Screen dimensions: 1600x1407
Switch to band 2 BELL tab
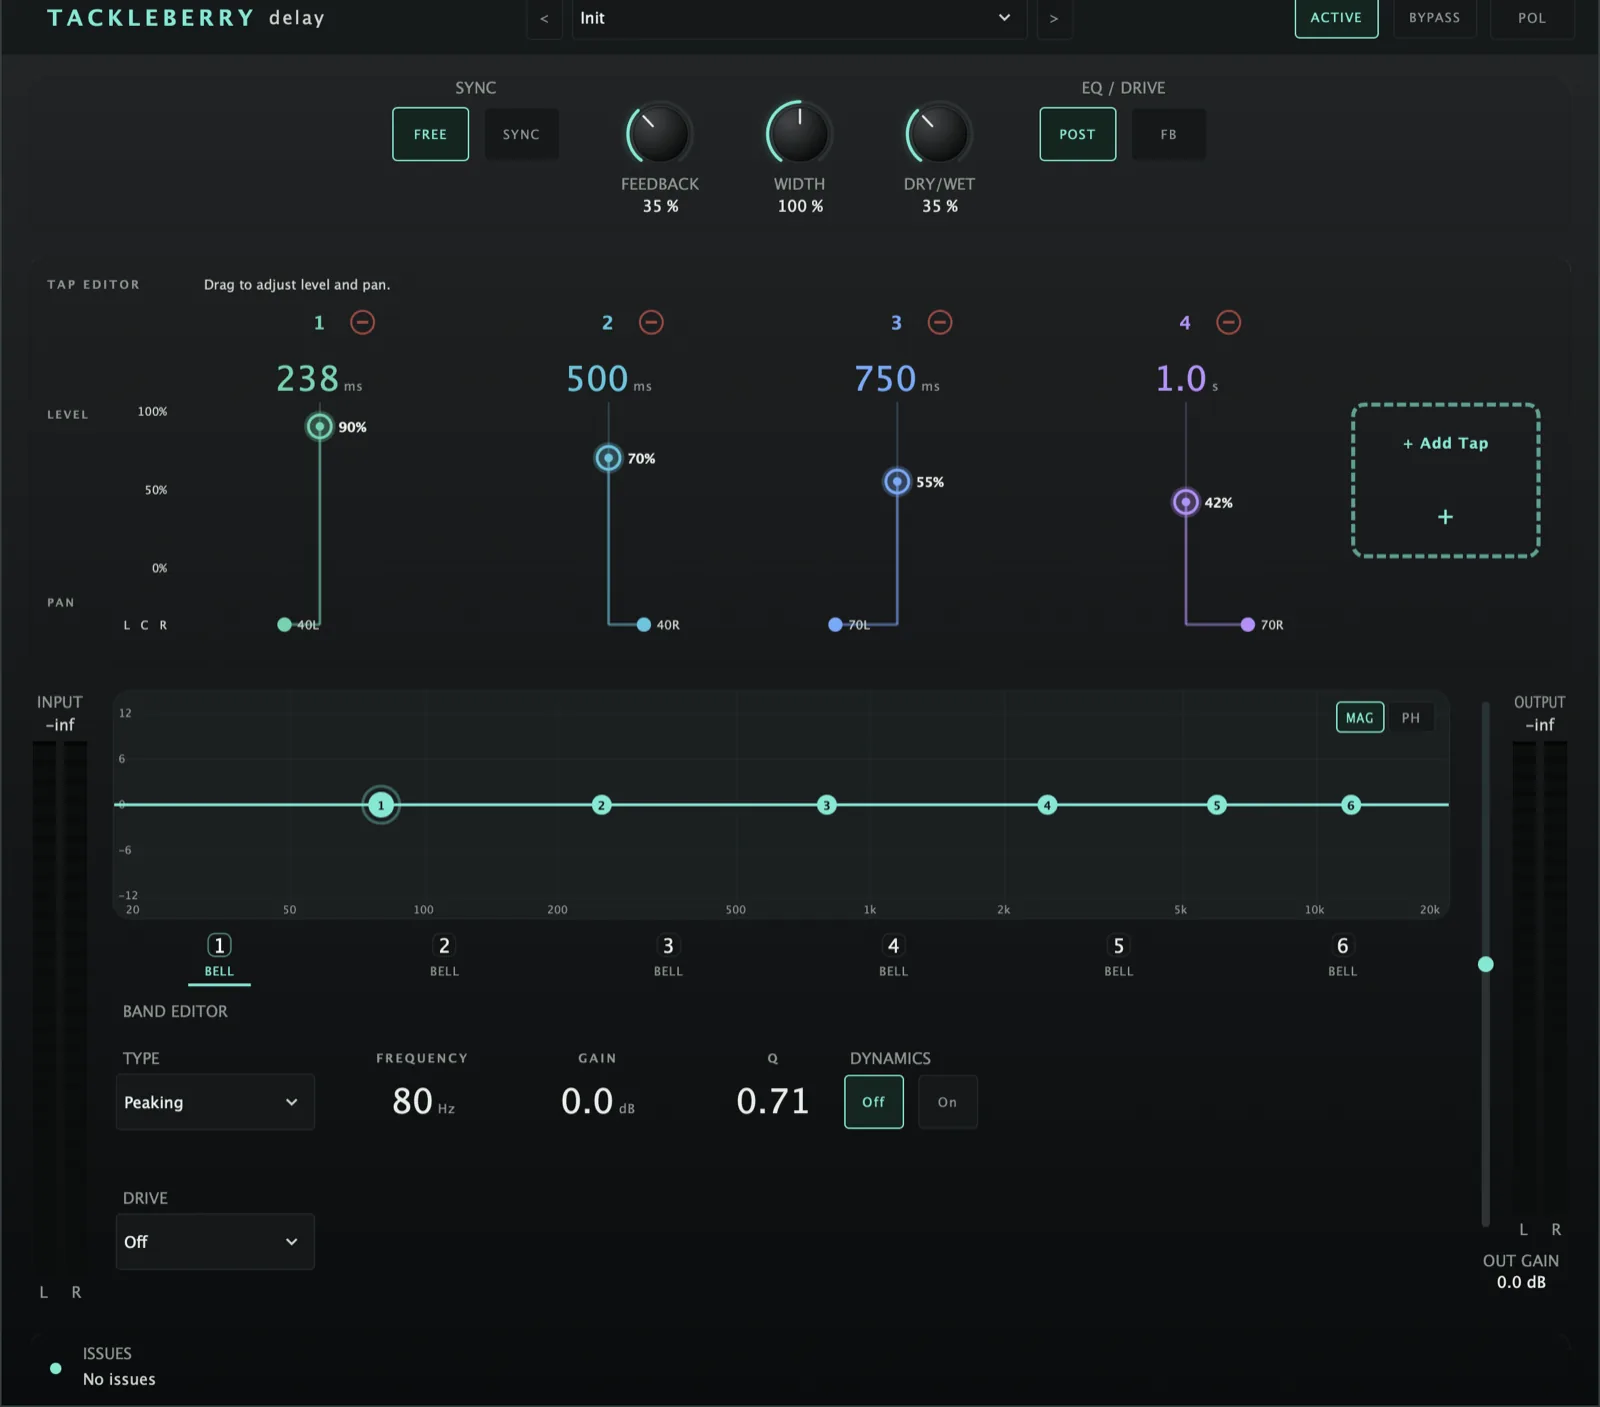pyautogui.click(x=444, y=956)
